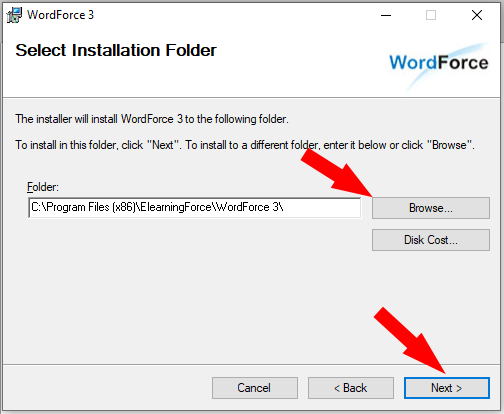Click inside the Folder path field
This screenshot has height=414, width=504.
coord(195,208)
